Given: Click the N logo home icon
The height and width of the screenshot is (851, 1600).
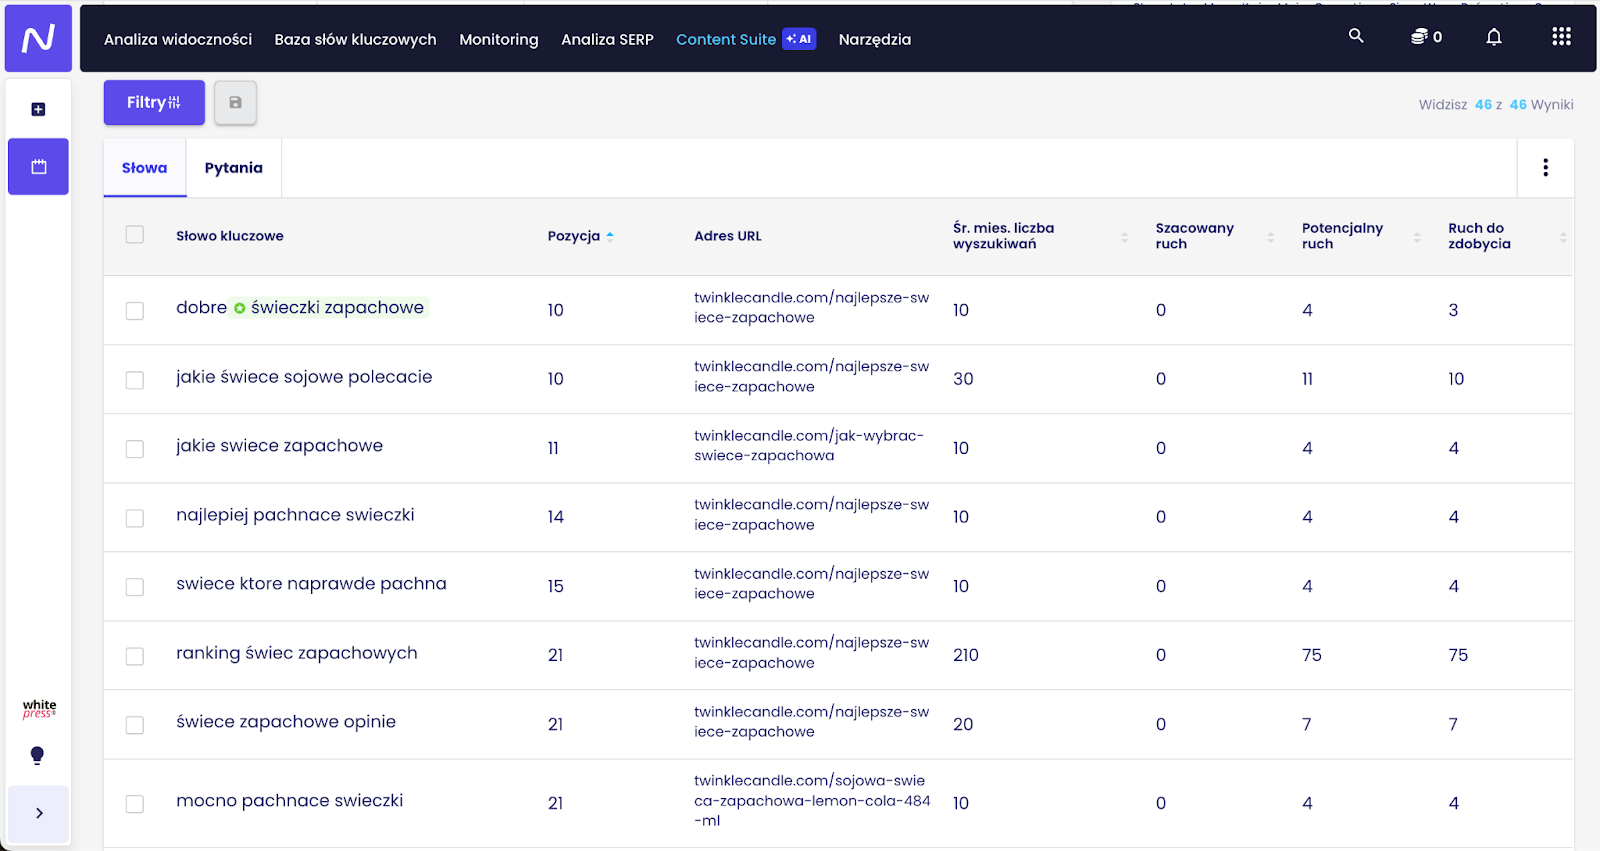Looking at the screenshot, I should point(38,38).
